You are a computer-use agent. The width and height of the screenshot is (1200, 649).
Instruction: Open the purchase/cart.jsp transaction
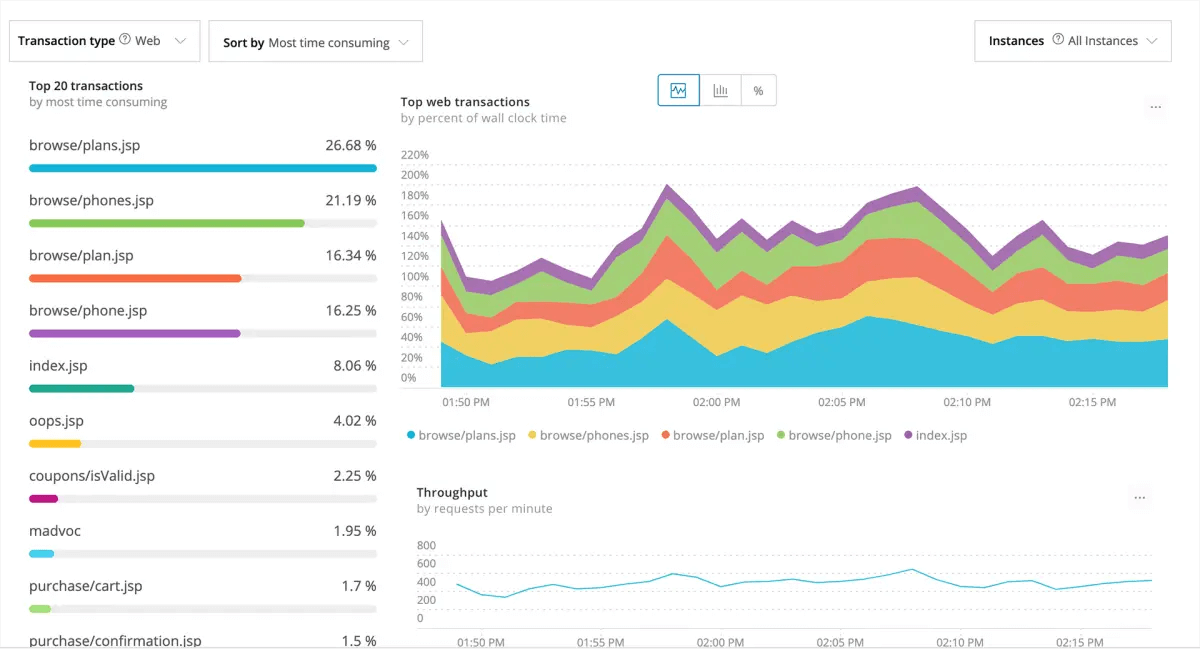click(84, 585)
